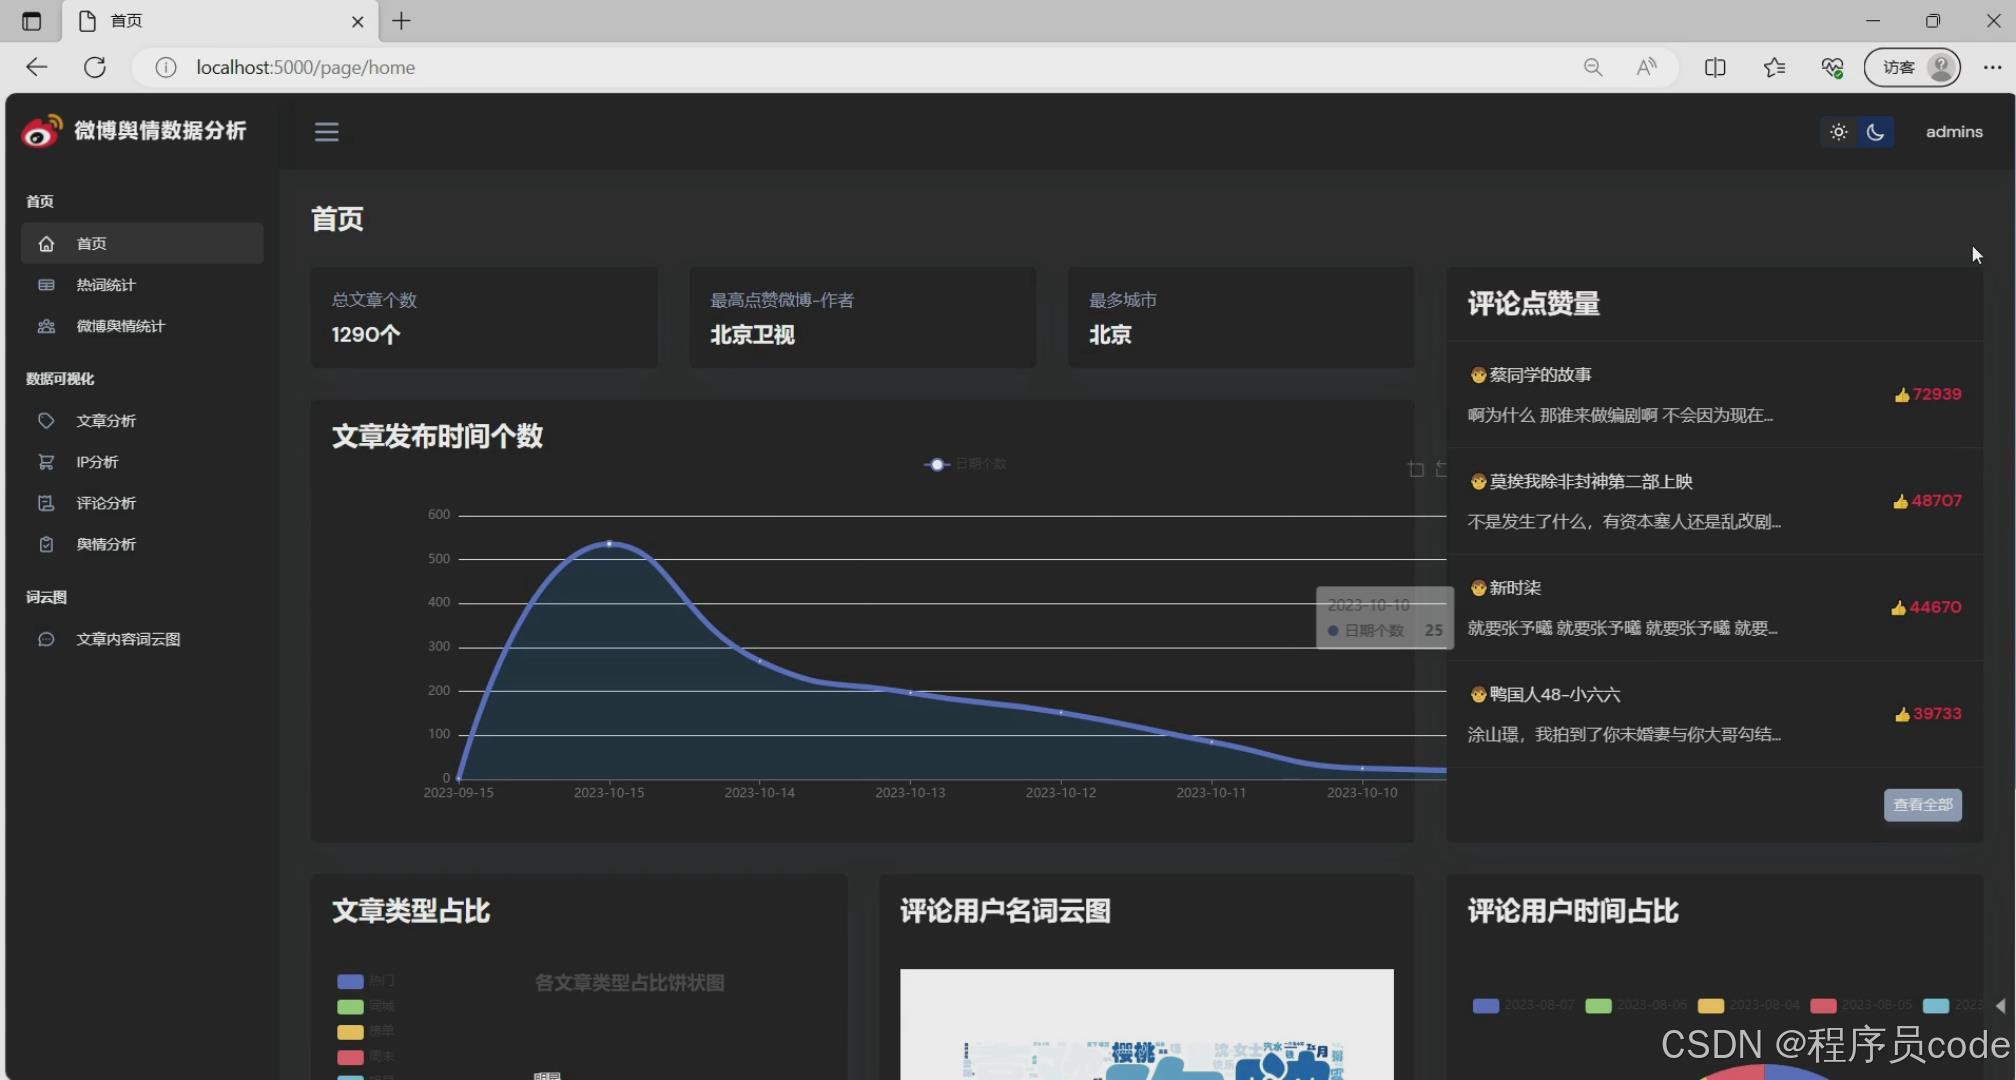
Task: Open 舆情分析 sidebar entry
Action: (106, 544)
